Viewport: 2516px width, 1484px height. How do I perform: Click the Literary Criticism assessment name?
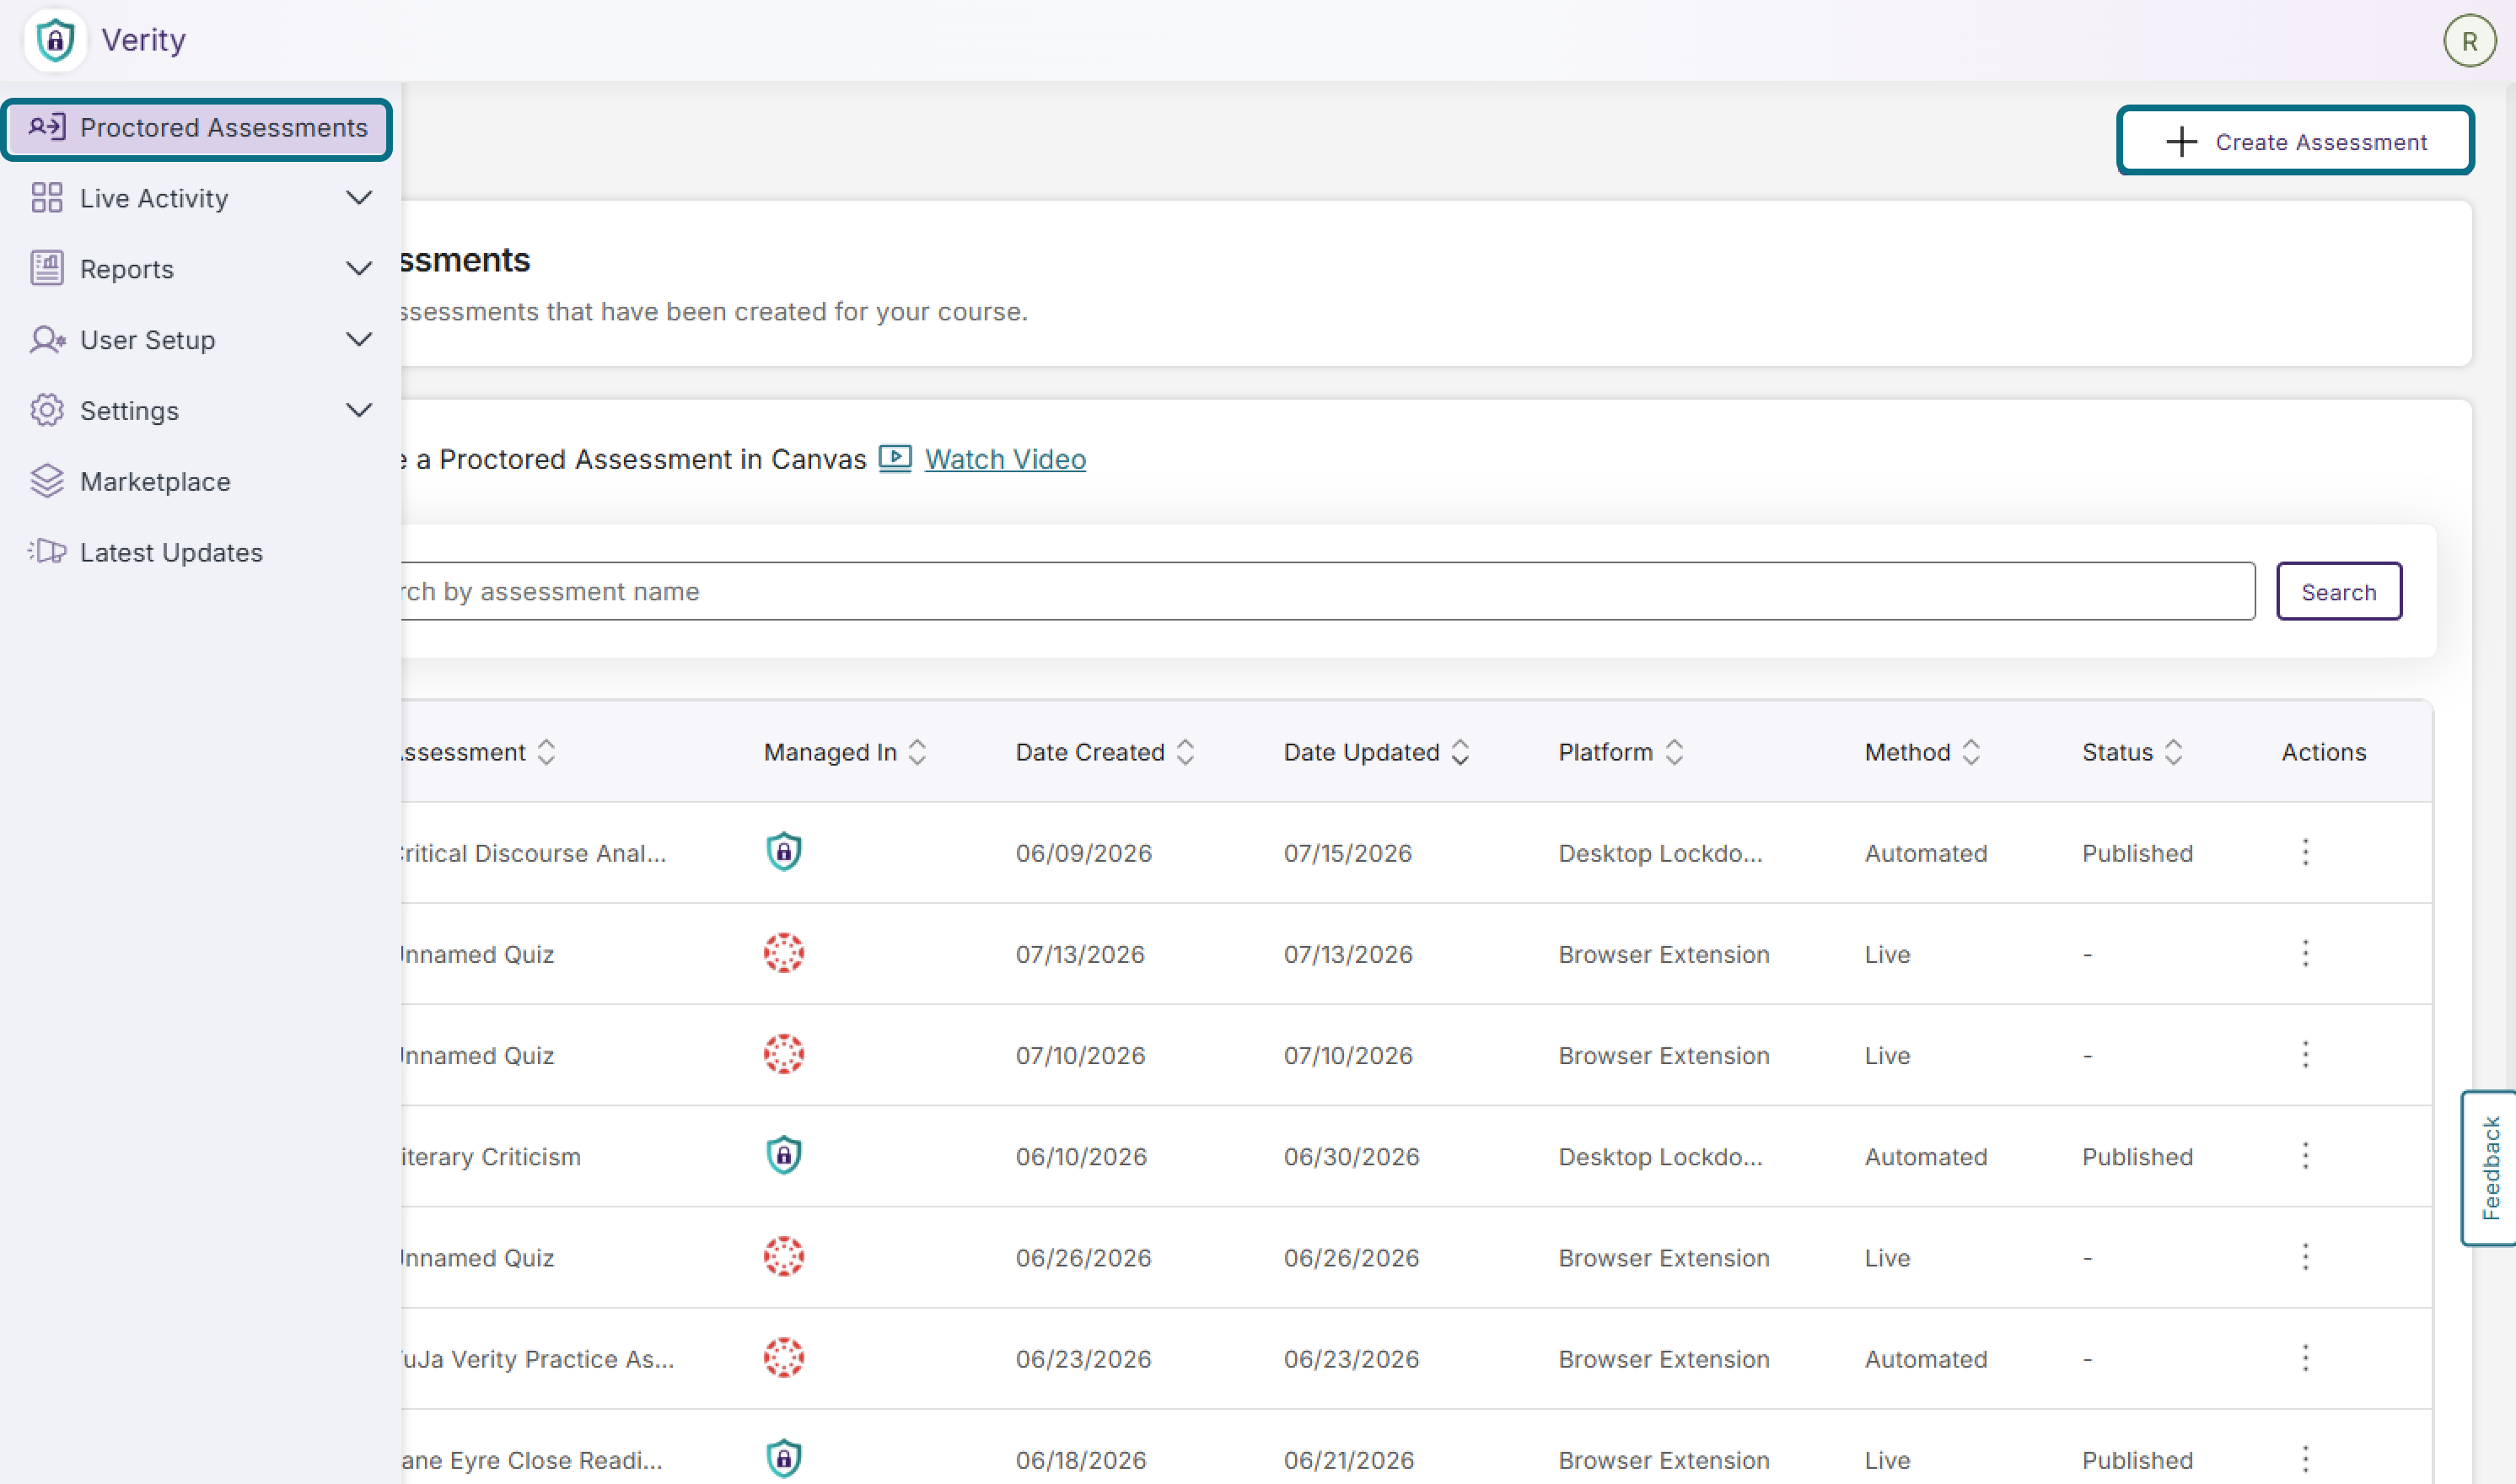pos(490,1157)
